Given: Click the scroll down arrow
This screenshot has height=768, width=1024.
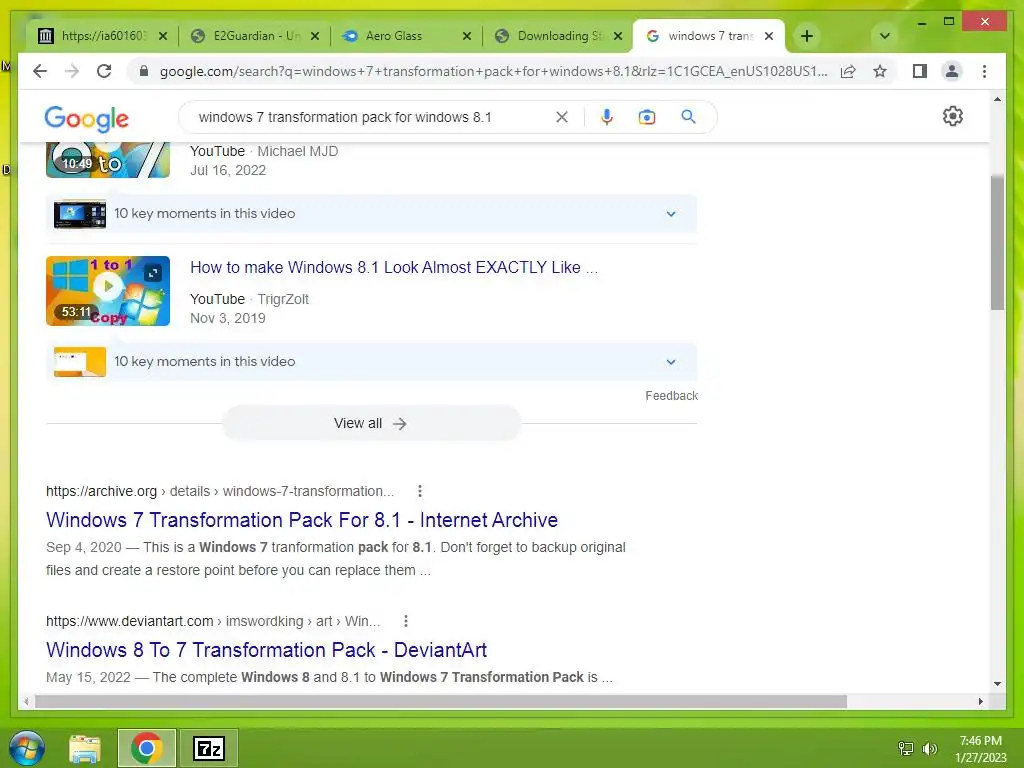Looking at the screenshot, I should click(x=997, y=684).
